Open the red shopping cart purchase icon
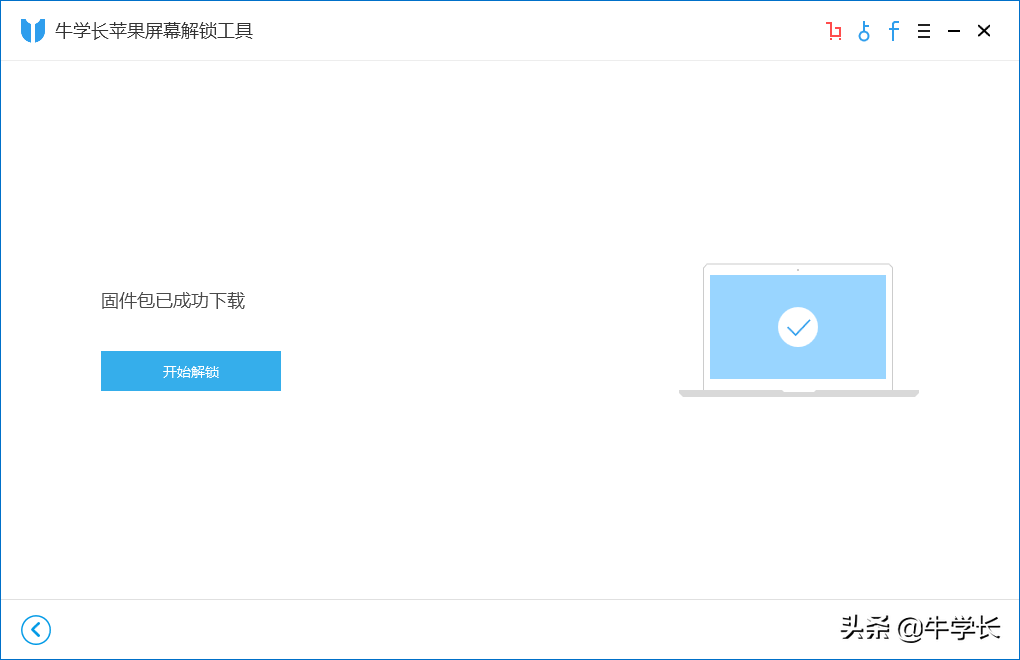Screen dimensions: 1020x660 tap(833, 31)
